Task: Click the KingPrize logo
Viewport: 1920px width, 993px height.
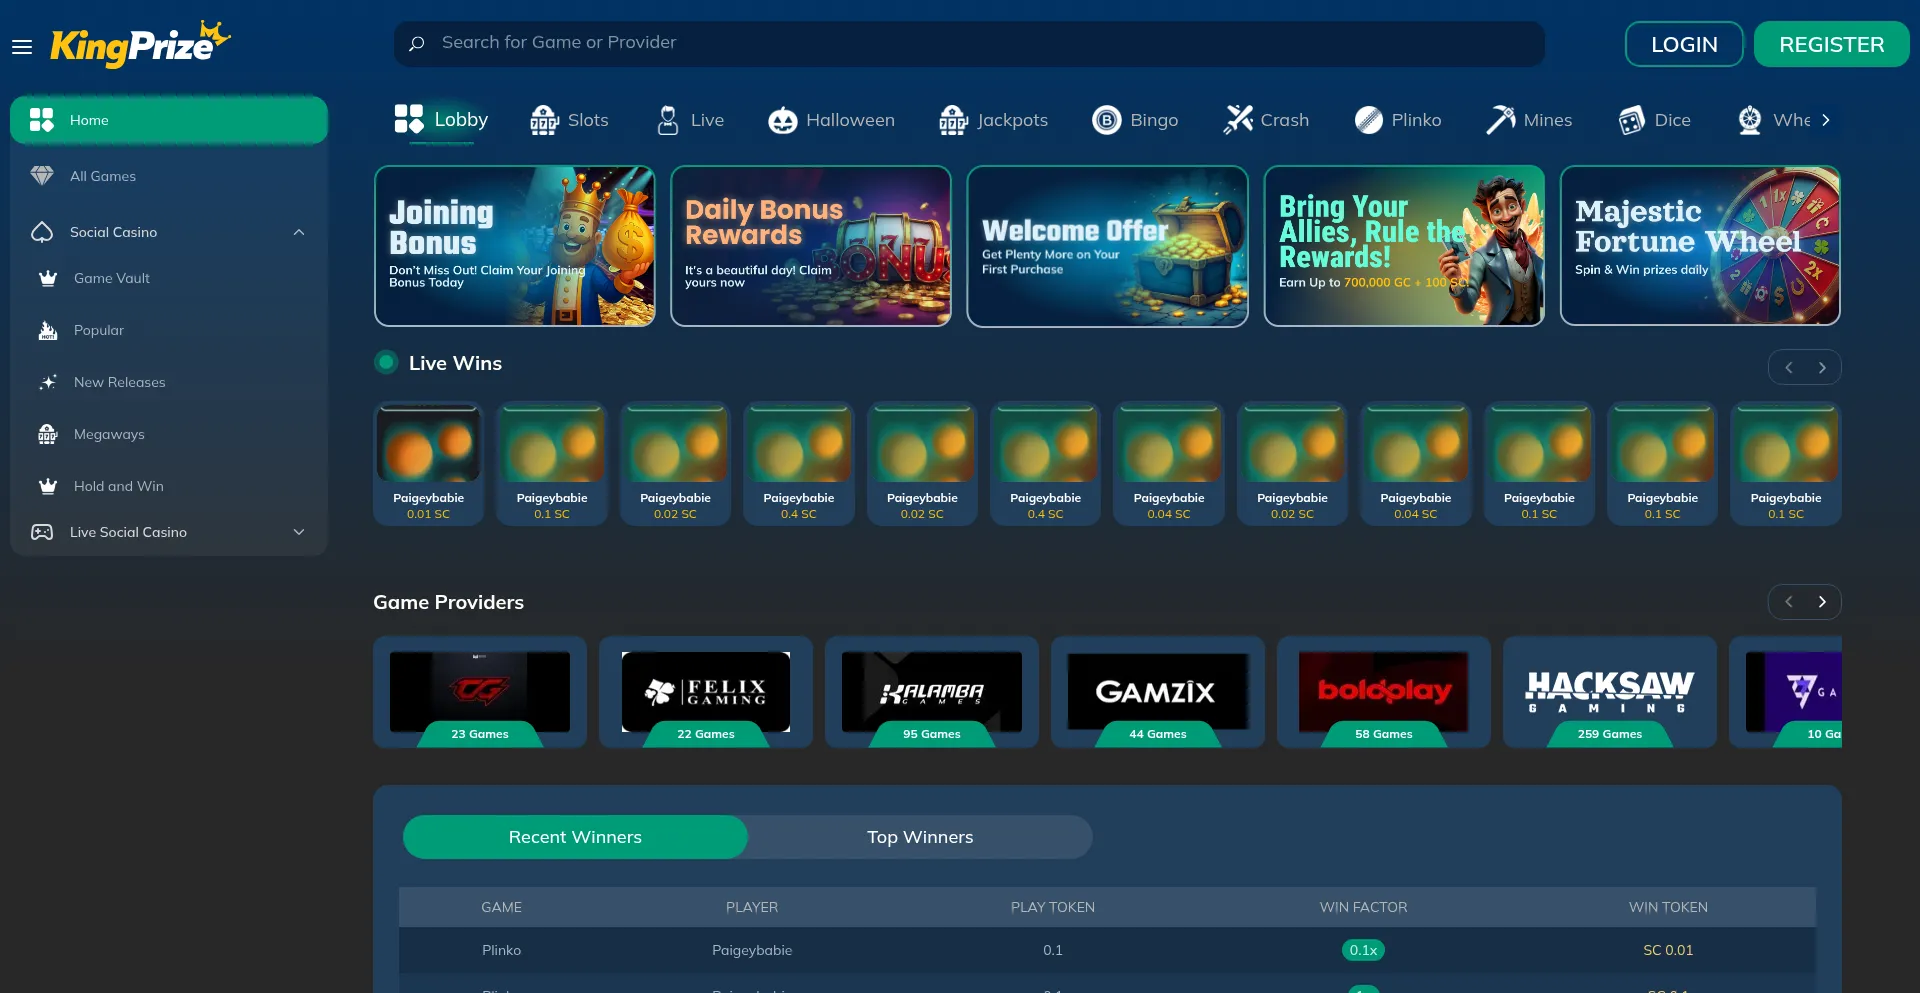Action: (140, 45)
